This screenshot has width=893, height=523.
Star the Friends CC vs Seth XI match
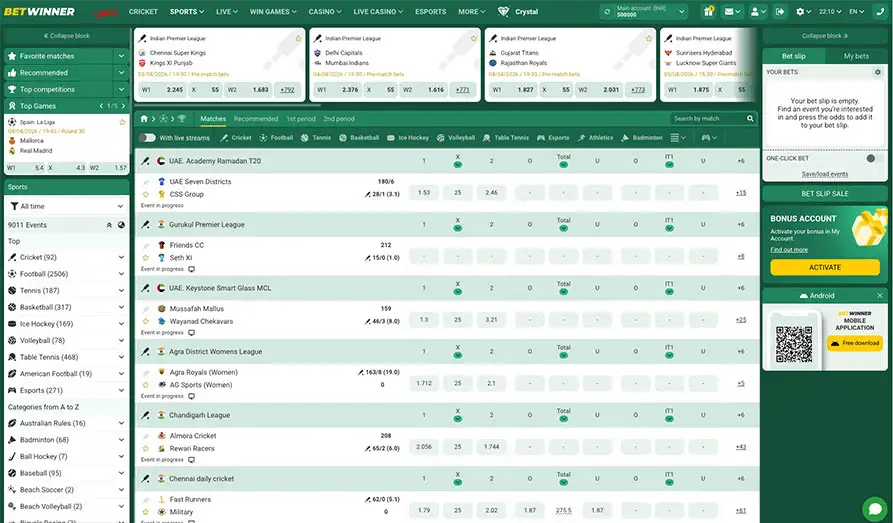146,258
